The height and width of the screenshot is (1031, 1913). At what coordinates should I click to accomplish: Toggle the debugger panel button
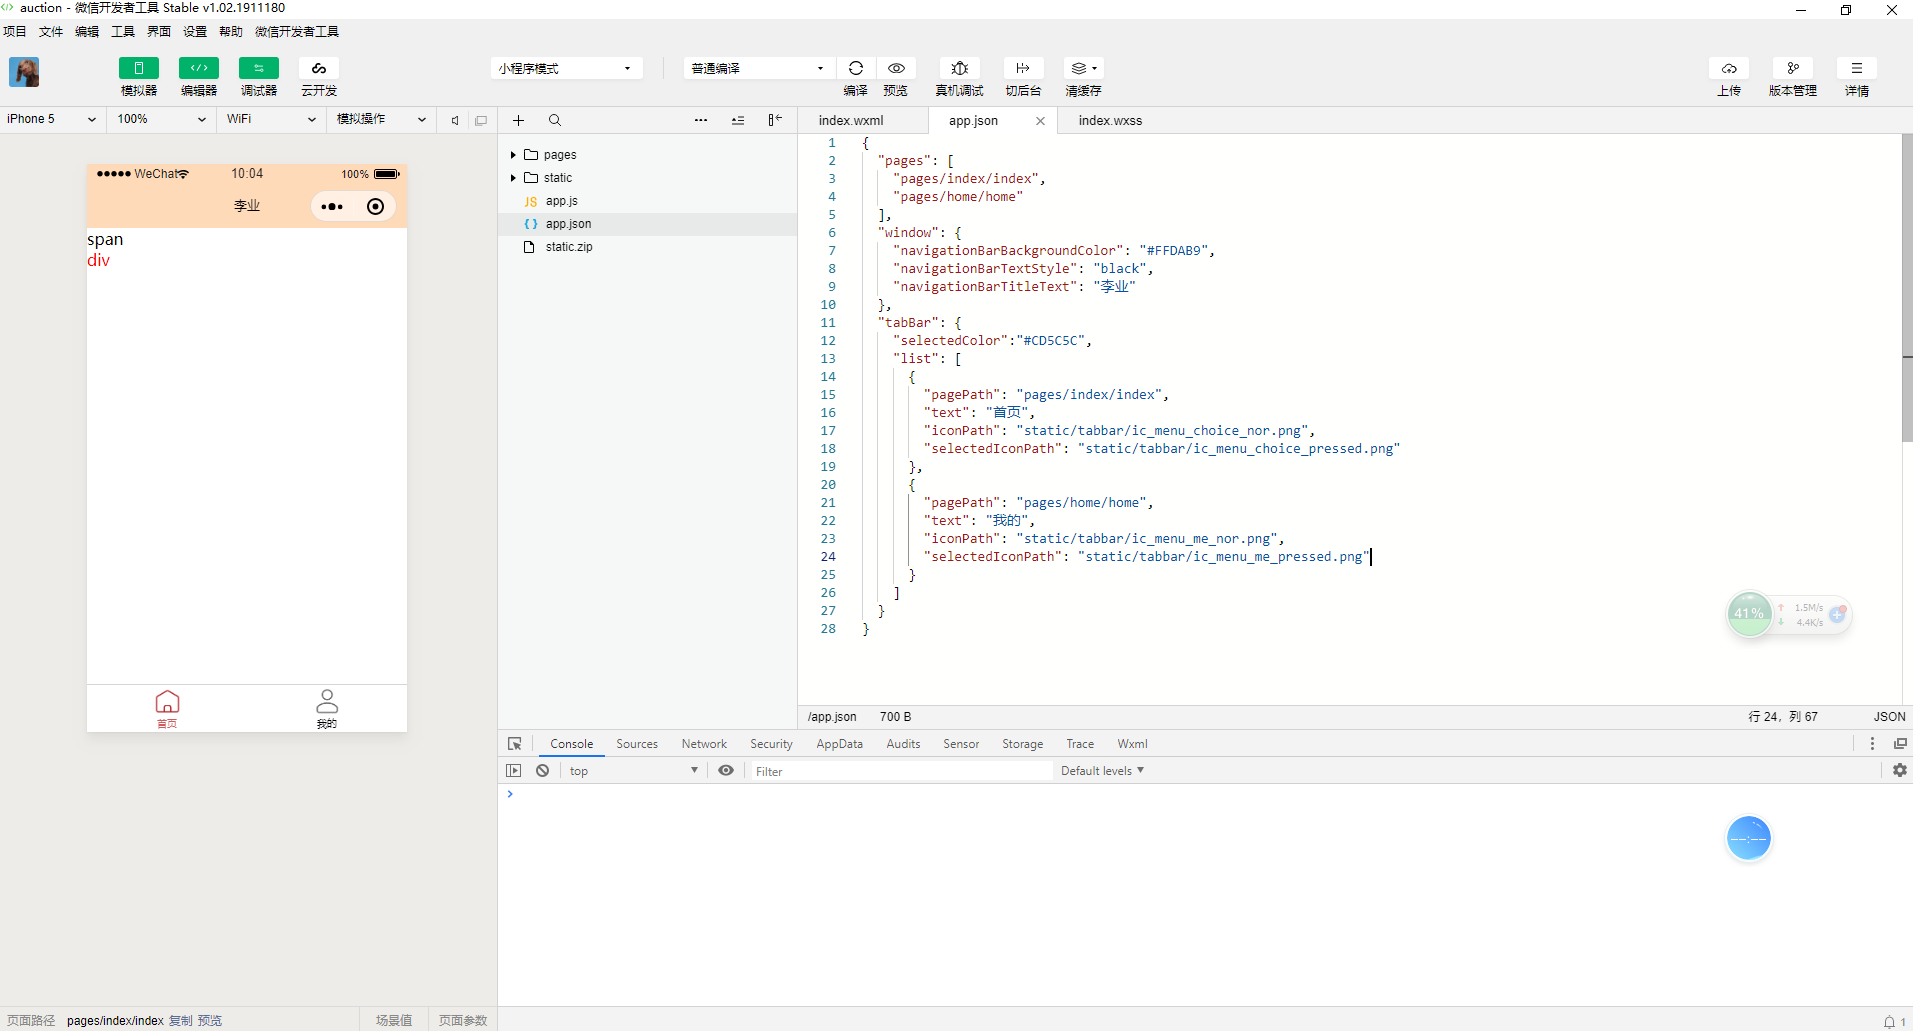259,68
